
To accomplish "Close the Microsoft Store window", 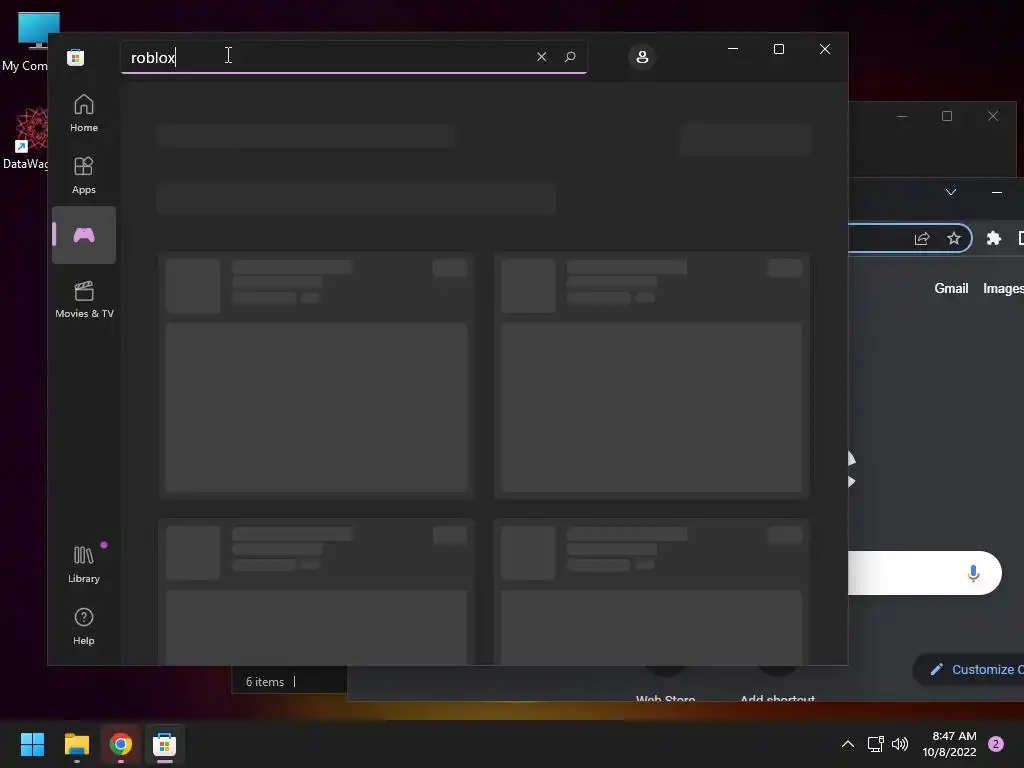I will 825,49.
